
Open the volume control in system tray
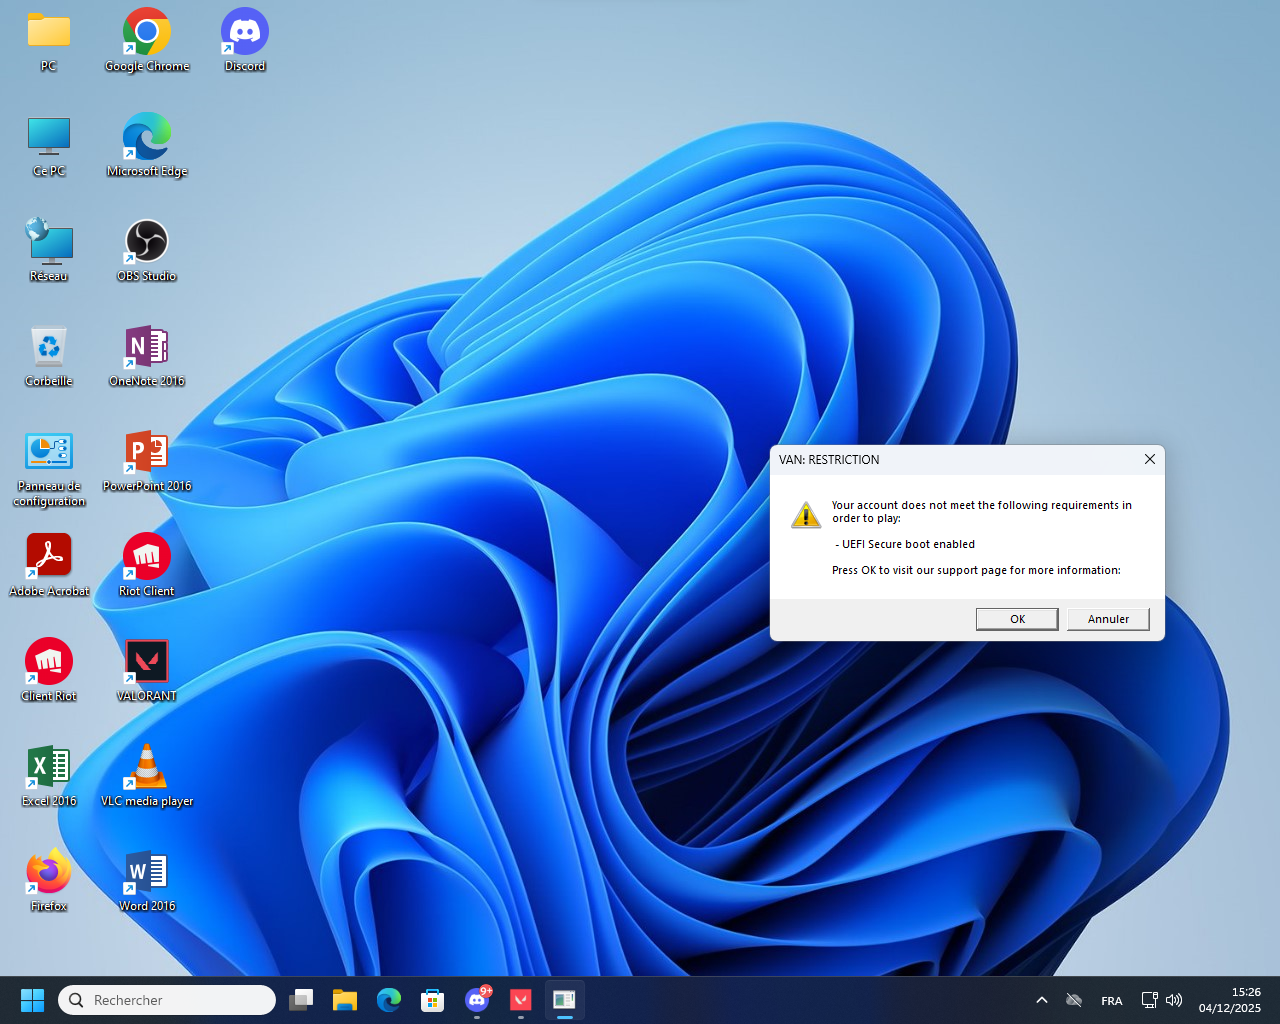tap(1174, 1000)
